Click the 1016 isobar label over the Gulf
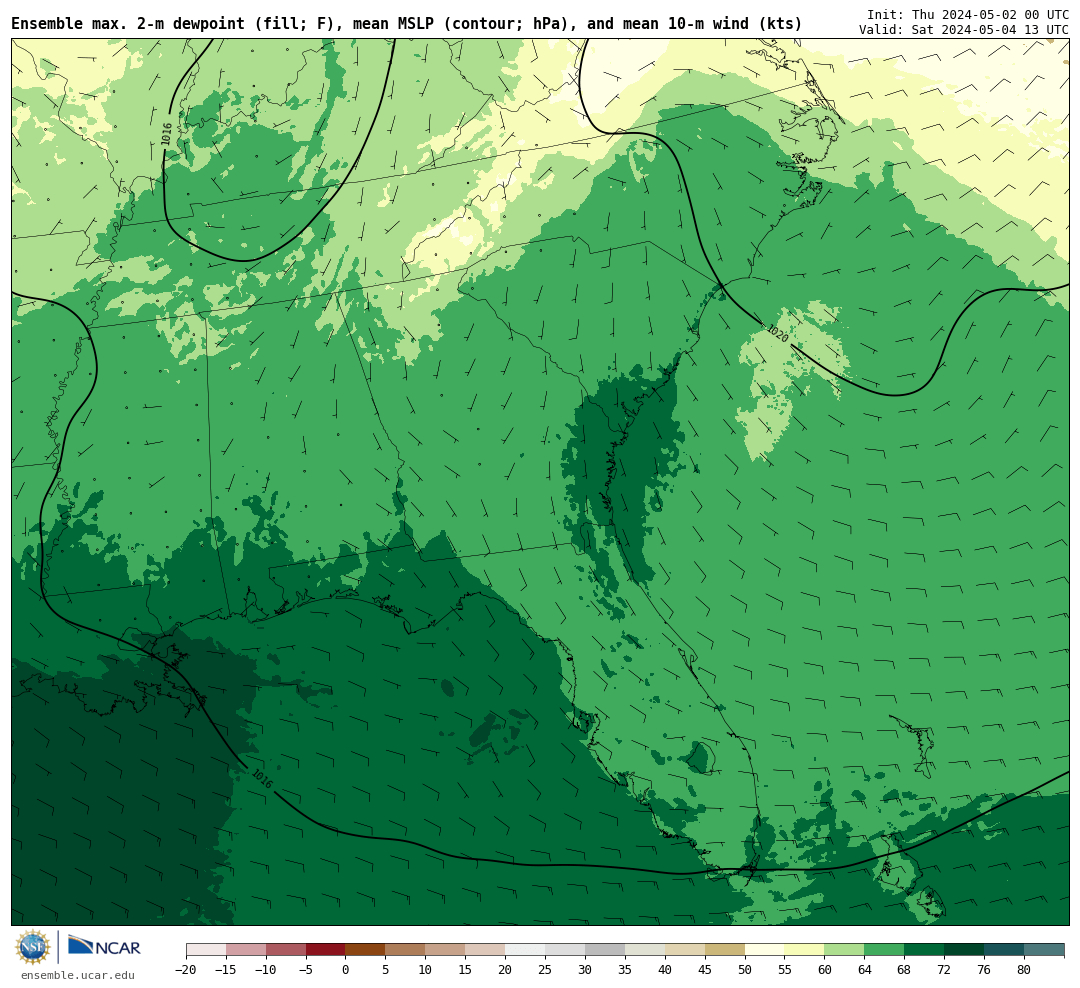Screen dimensions: 1080x988 pyautogui.click(x=262, y=779)
